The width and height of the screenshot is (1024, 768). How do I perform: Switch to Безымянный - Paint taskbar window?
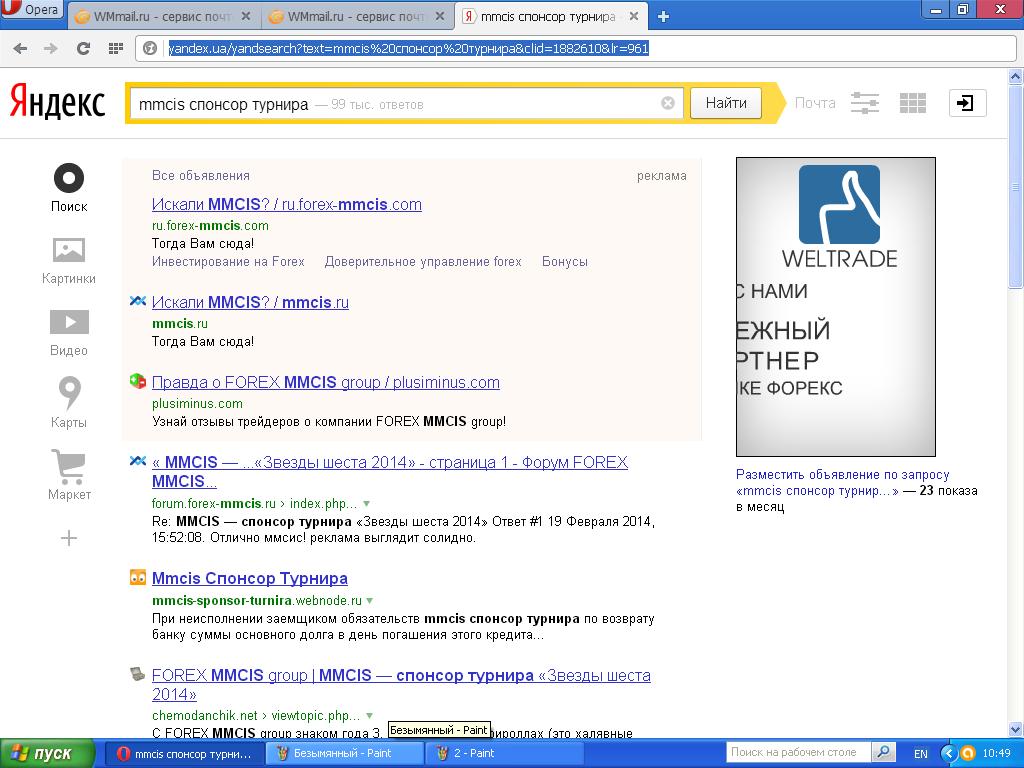point(345,754)
